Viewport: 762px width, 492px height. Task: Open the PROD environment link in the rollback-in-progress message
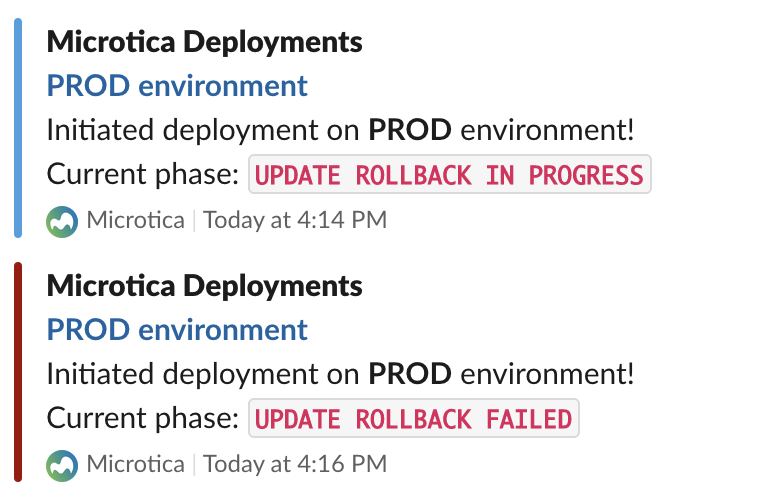[x=177, y=86]
